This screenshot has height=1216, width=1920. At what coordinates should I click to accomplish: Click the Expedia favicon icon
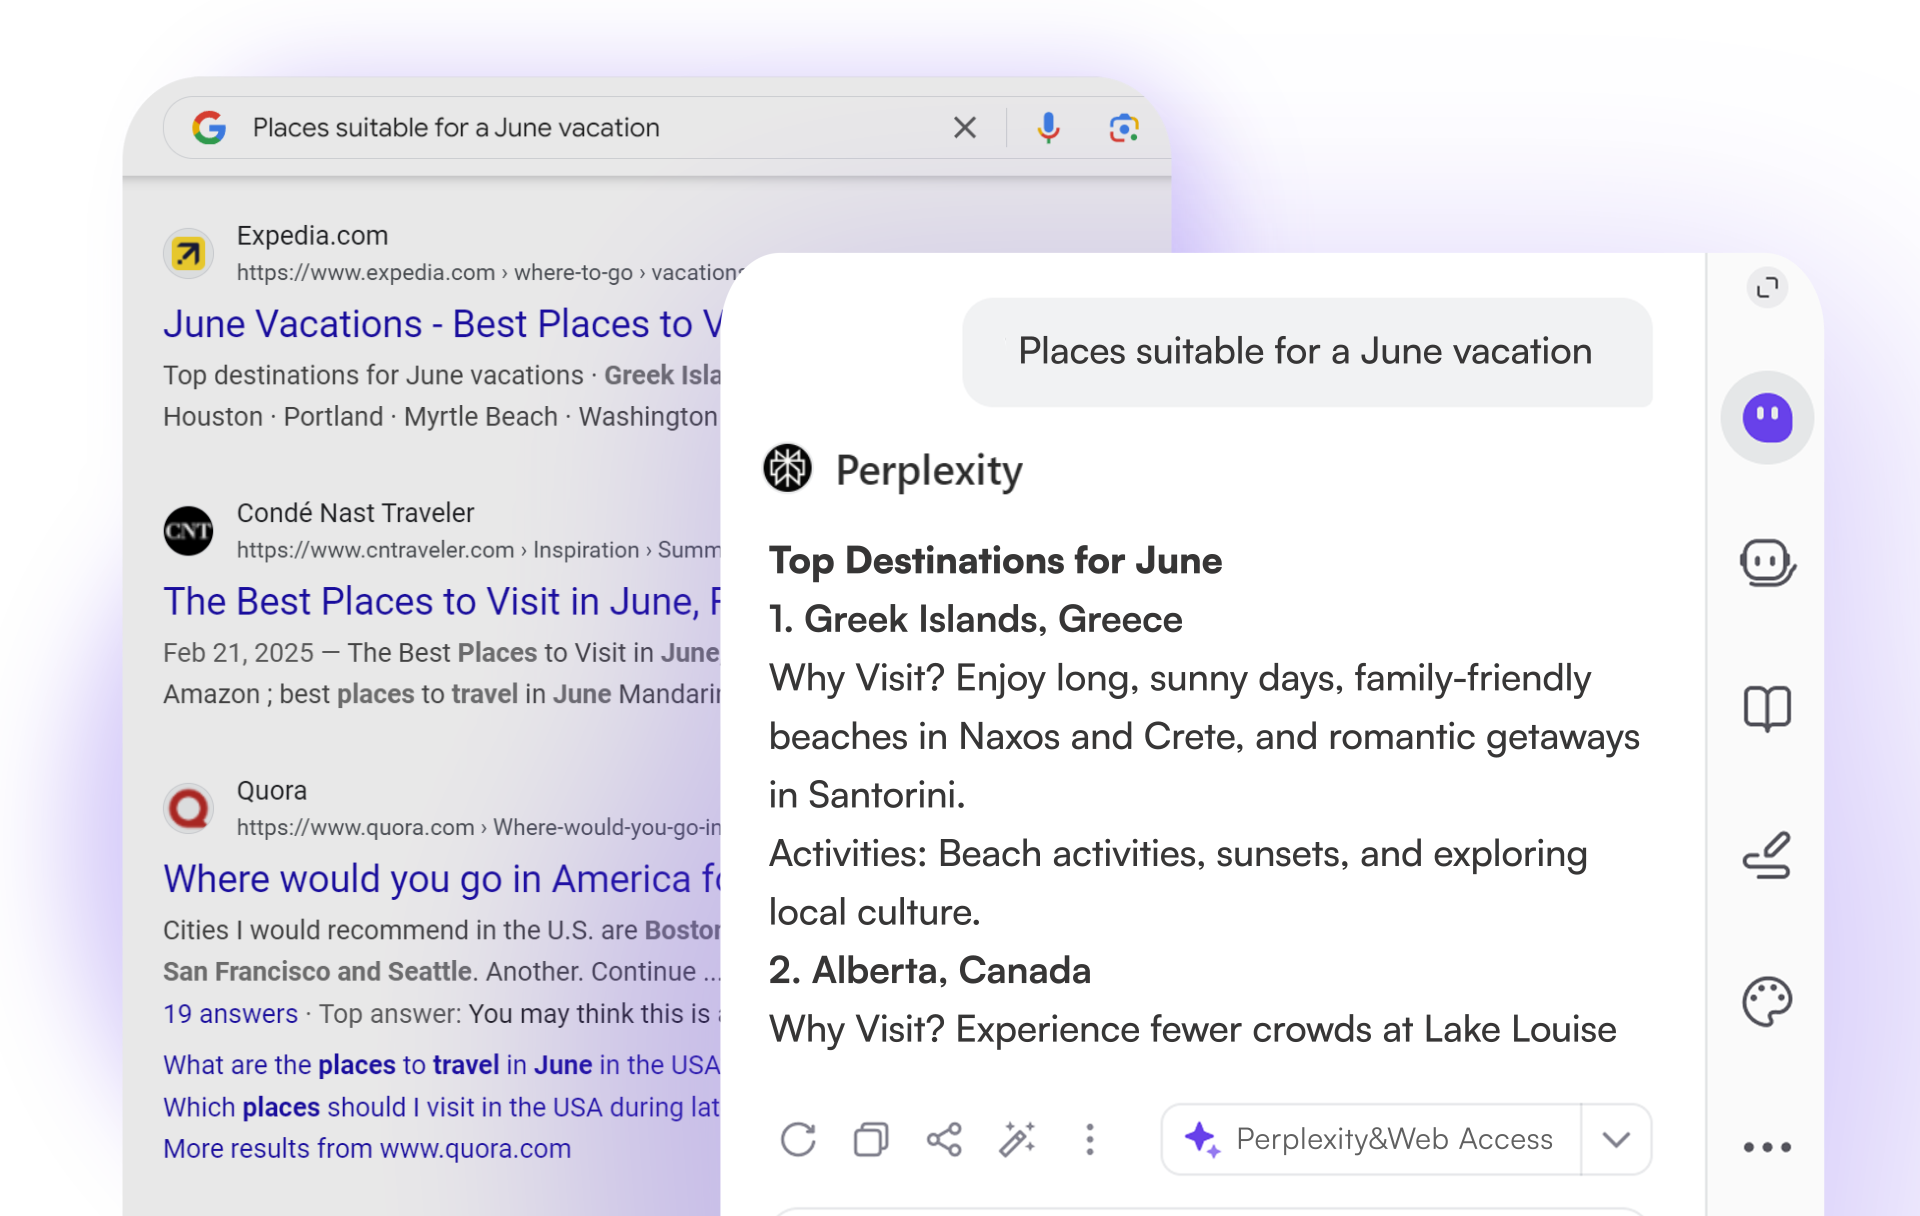click(x=188, y=254)
